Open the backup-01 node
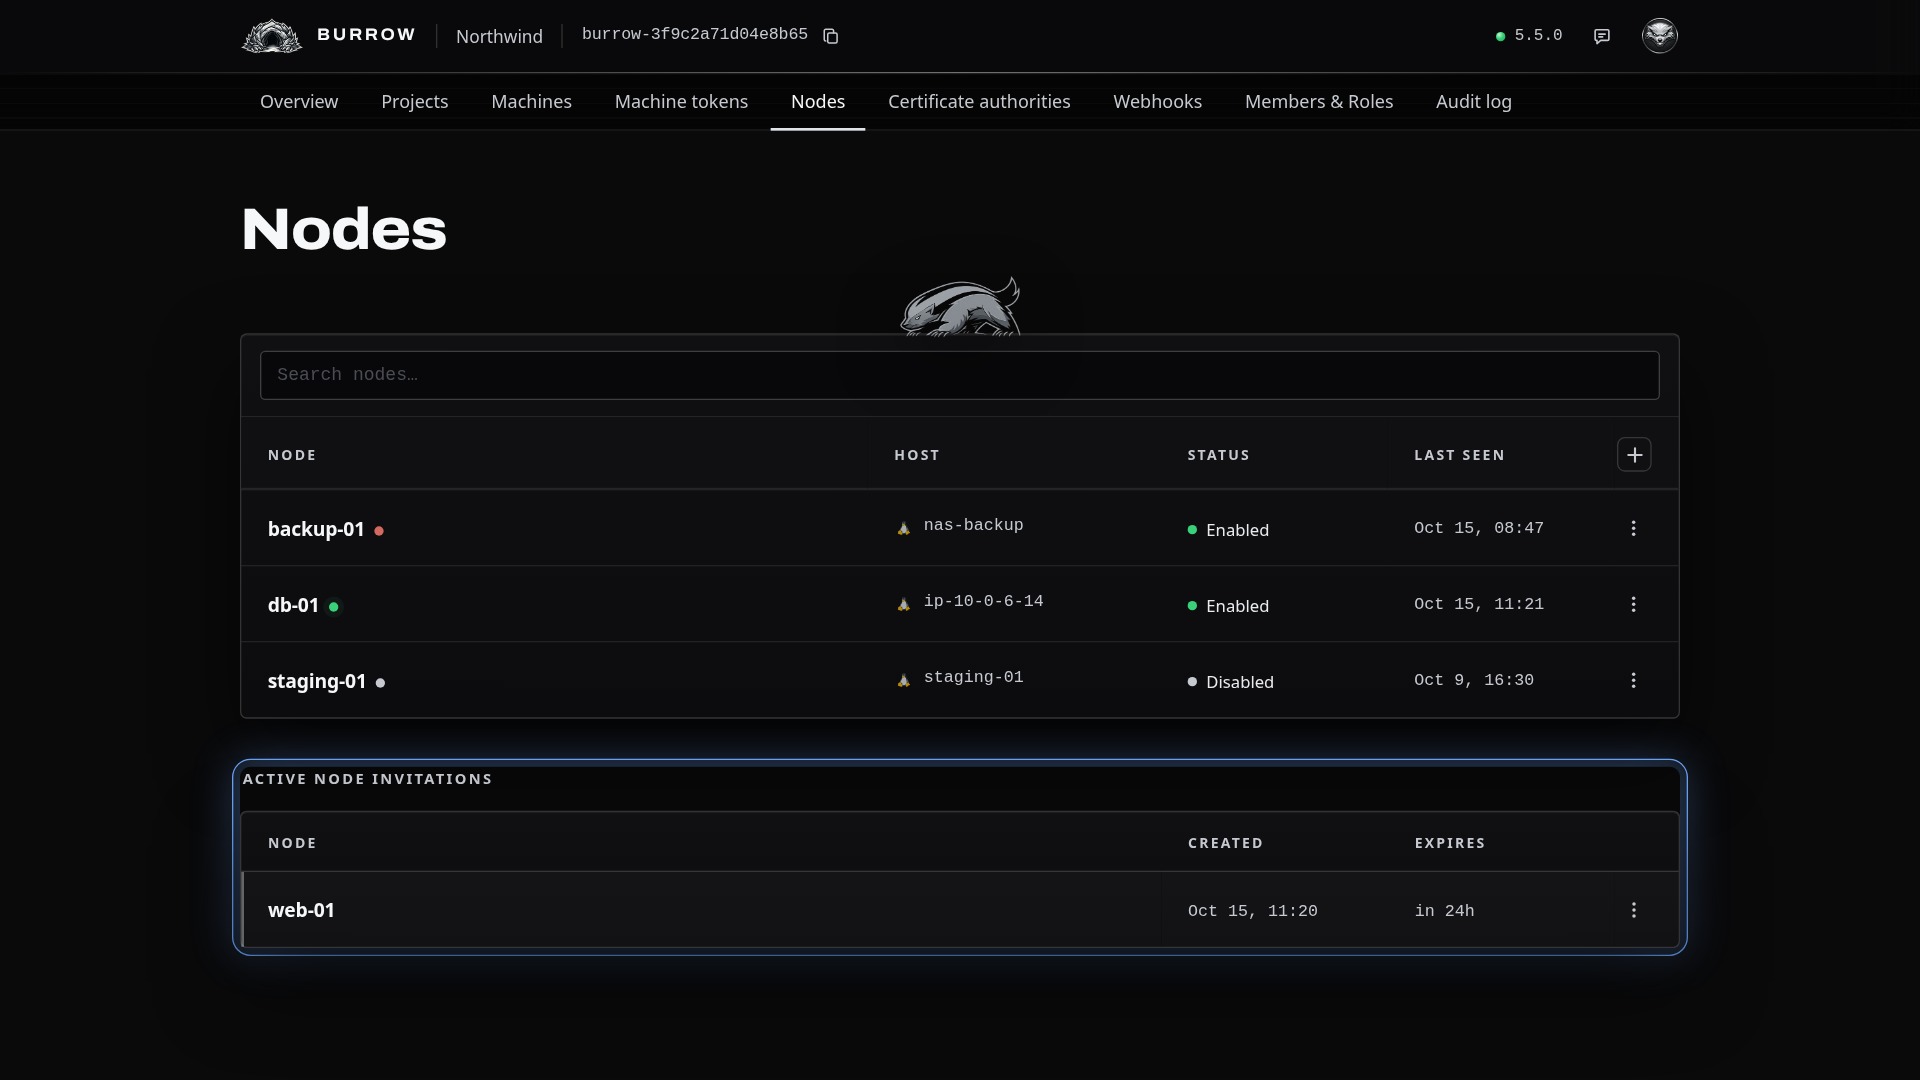 [x=316, y=529]
